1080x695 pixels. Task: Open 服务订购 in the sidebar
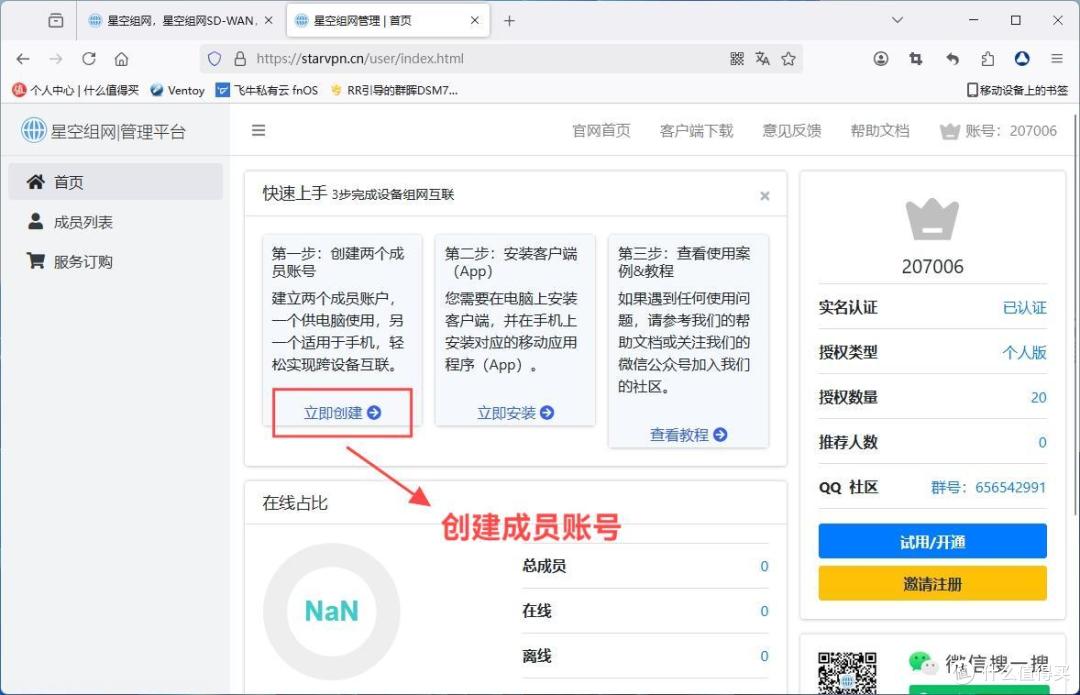click(x=116, y=262)
